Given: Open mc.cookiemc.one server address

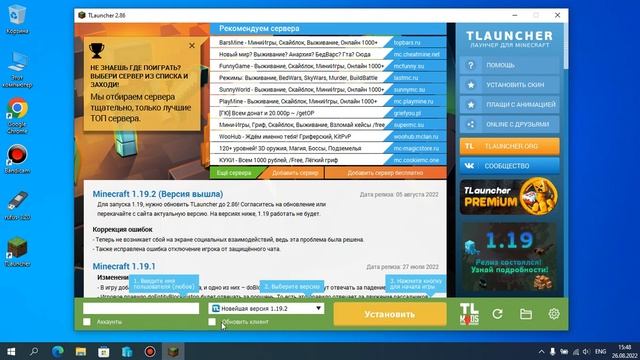Looking at the screenshot, I should 417,160.
